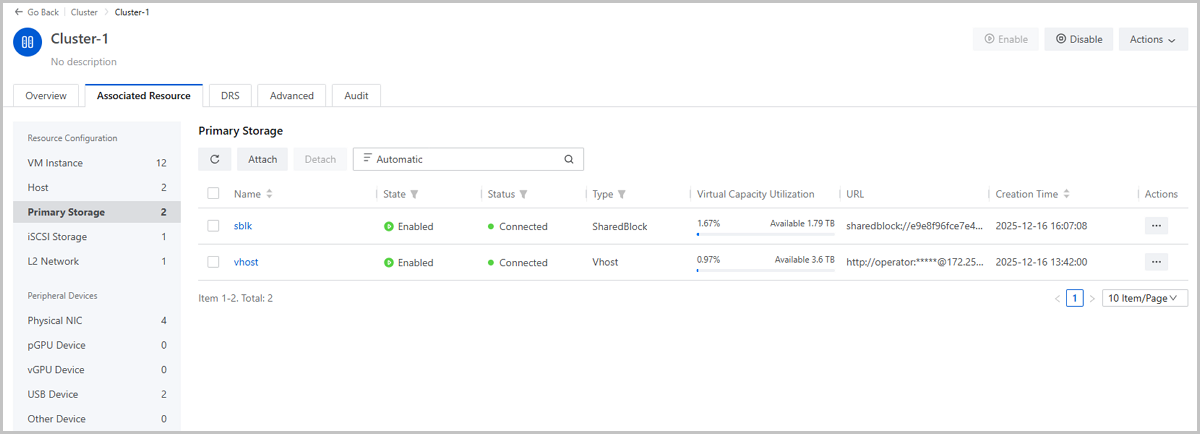Image resolution: width=1200 pixels, height=434 pixels.
Task: Open the 10 Item/Page dropdown
Action: click(x=1145, y=298)
